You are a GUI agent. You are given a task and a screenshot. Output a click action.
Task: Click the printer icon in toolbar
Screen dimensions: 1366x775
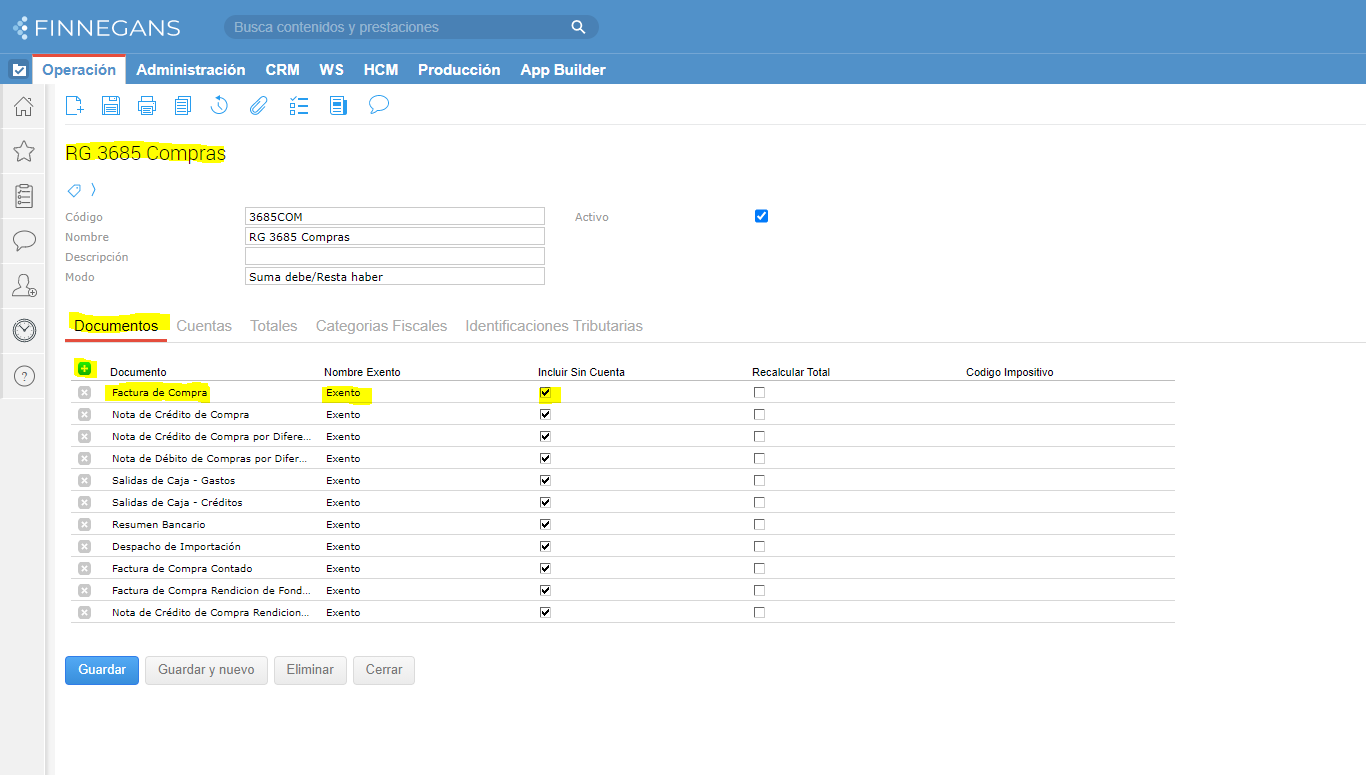click(147, 105)
